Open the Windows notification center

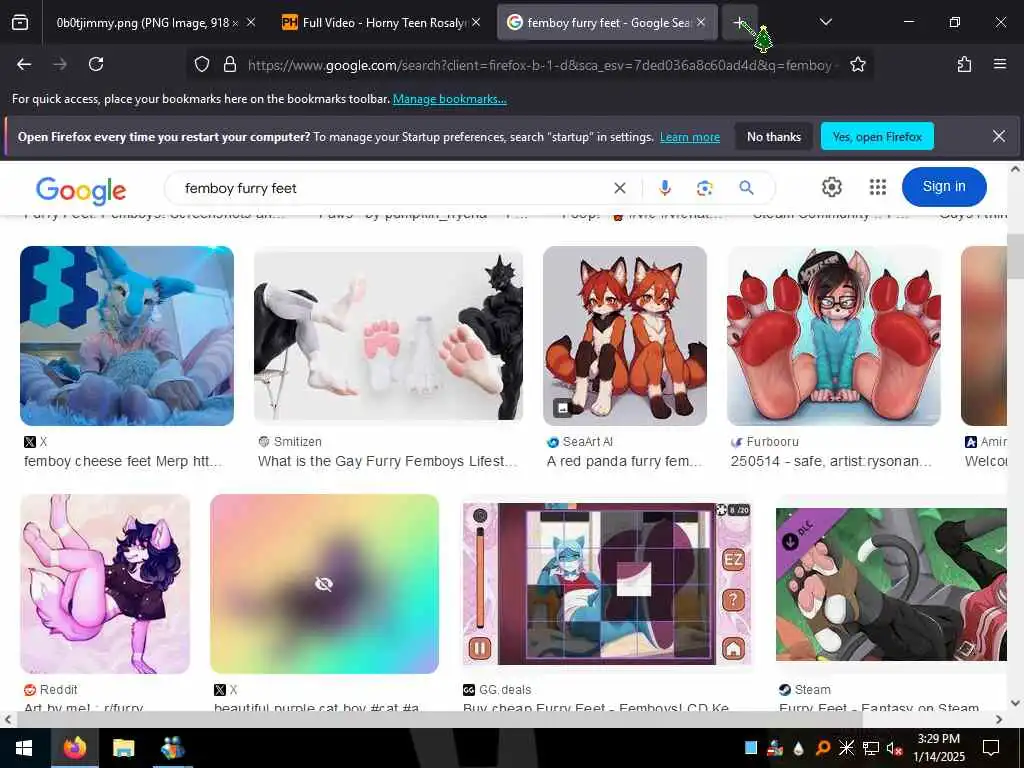pyautogui.click(x=991, y=748)
